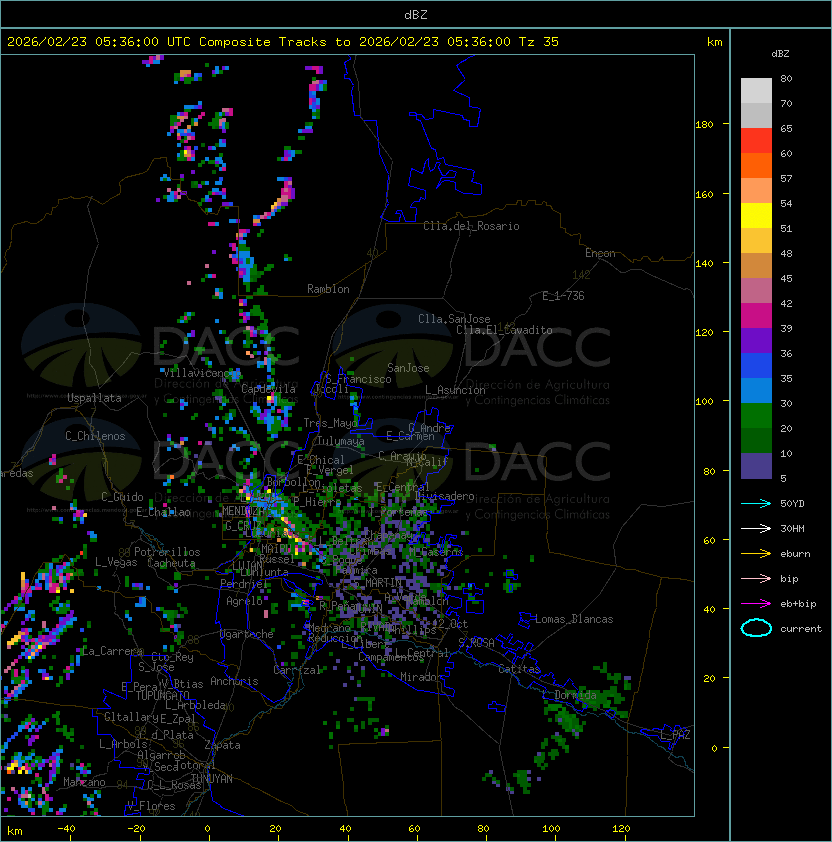
Task: Click the Manzano map label
Action: 84,782
